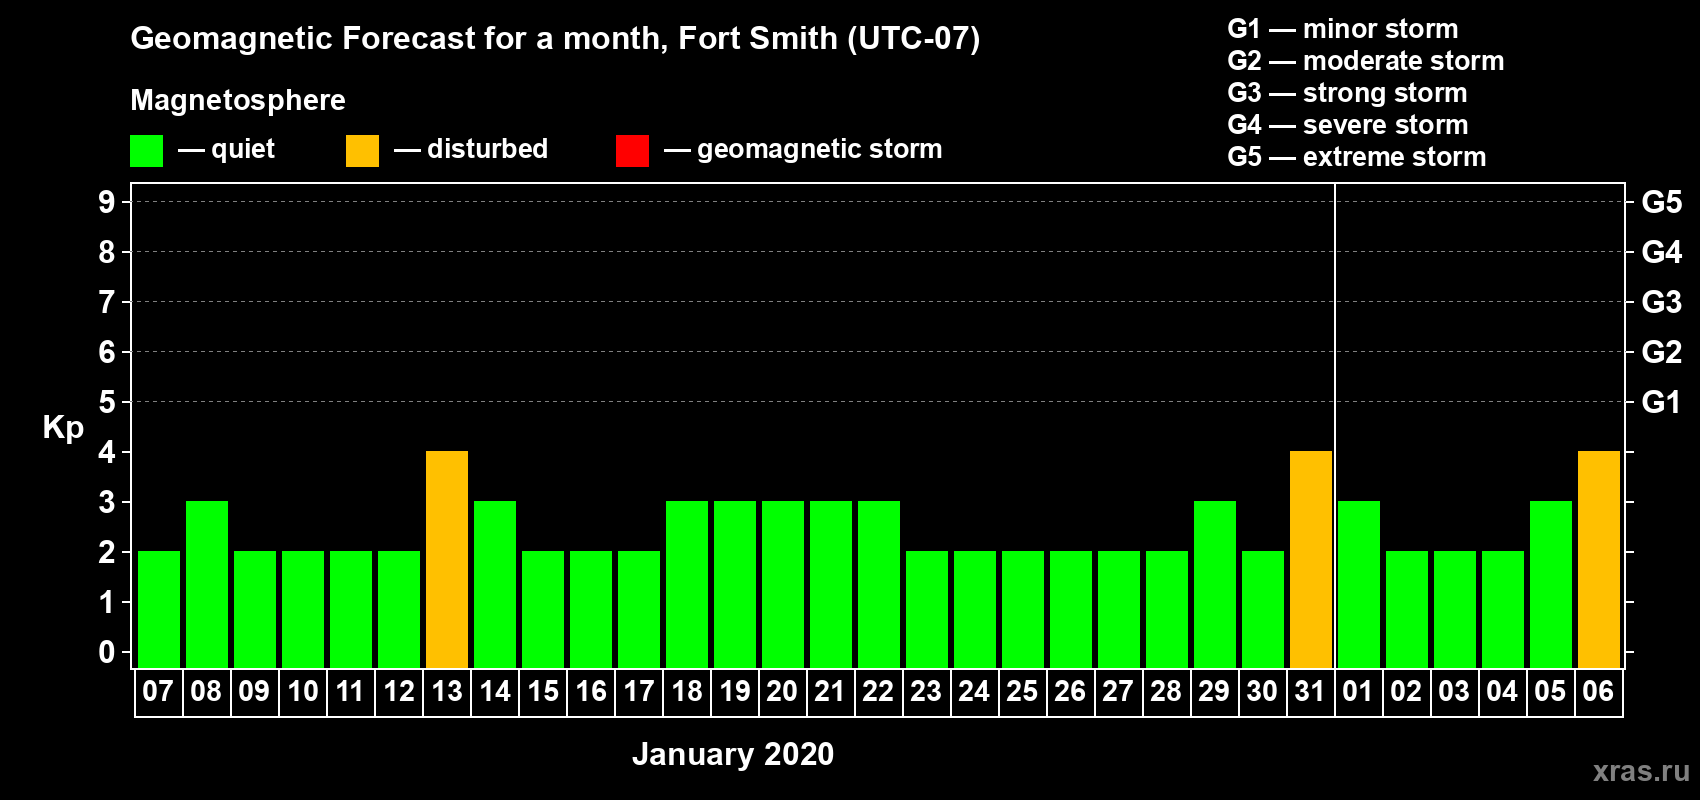Click the 'G1 — minor storm' legend text

[1343, 29]
